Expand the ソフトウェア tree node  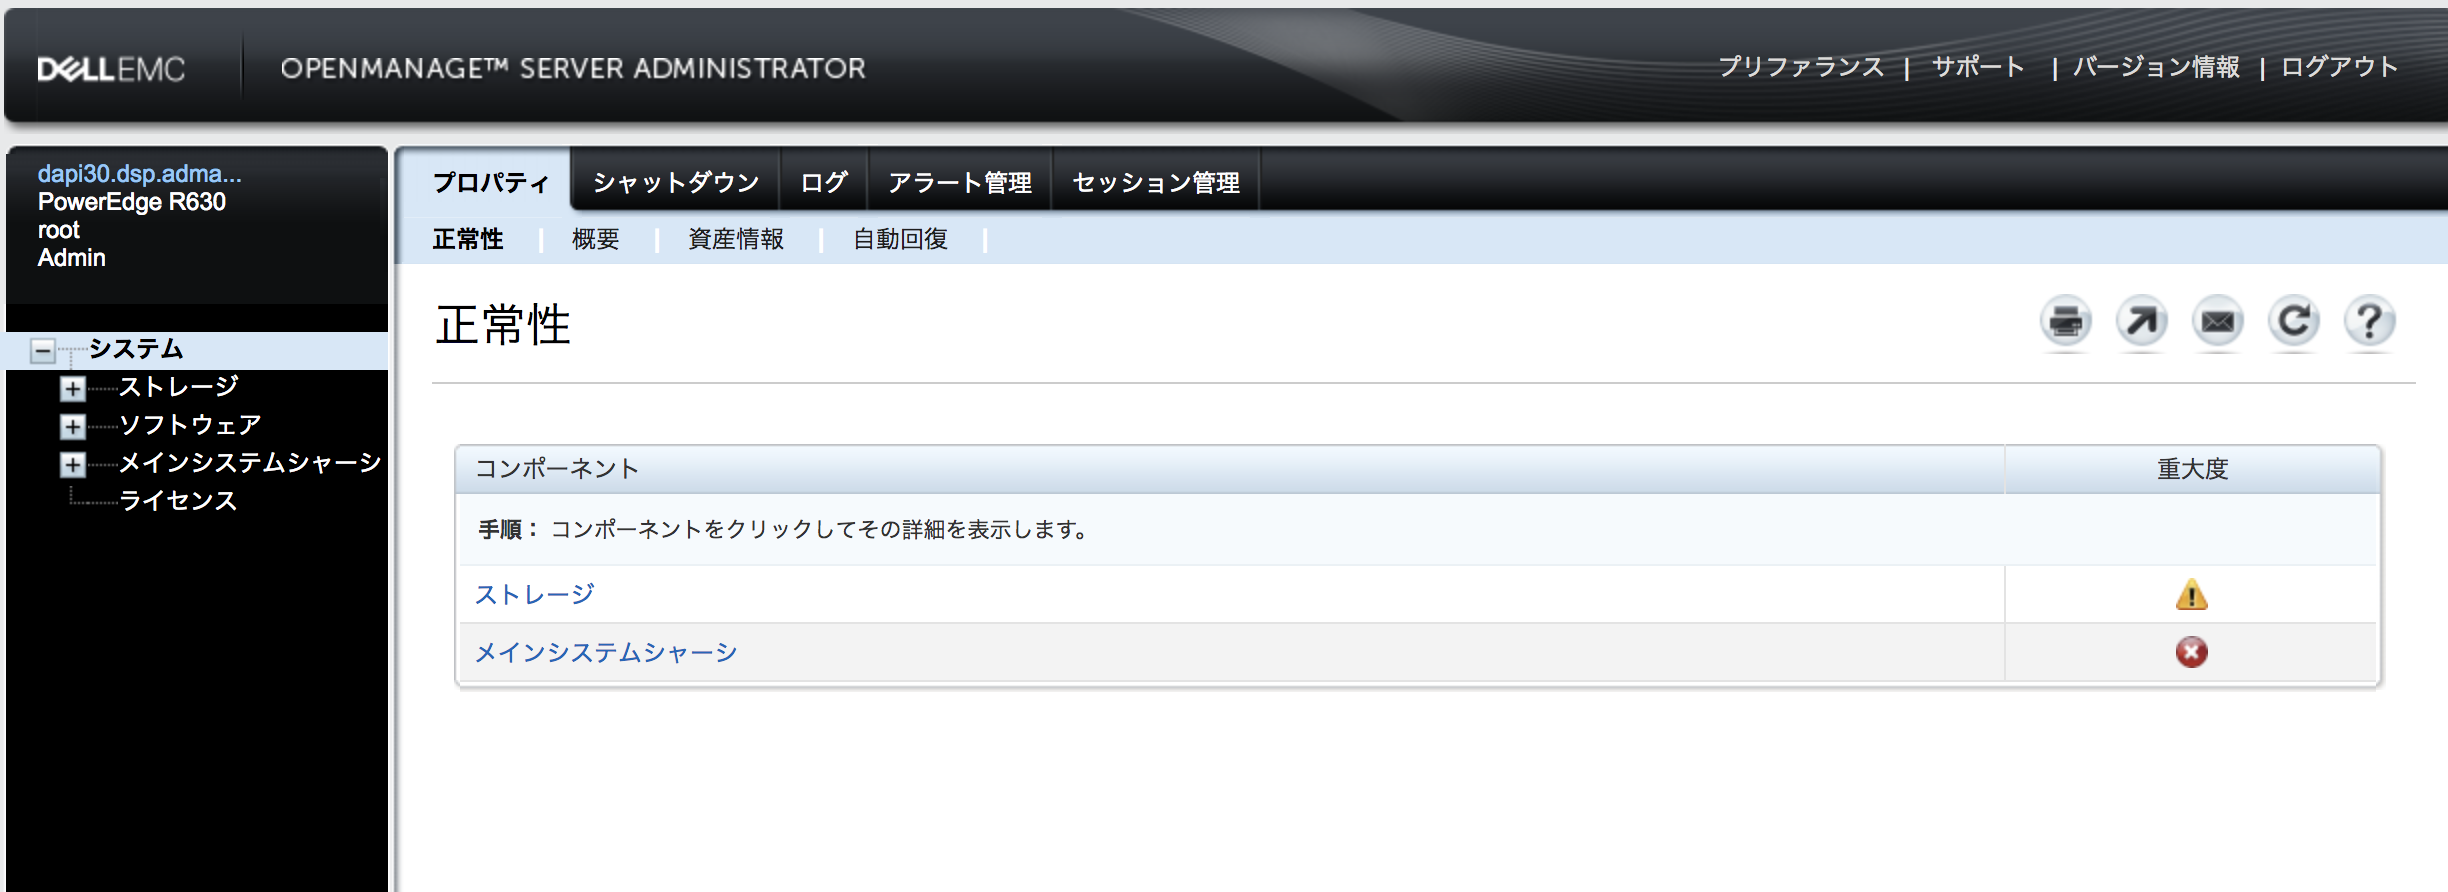[72, 427]
